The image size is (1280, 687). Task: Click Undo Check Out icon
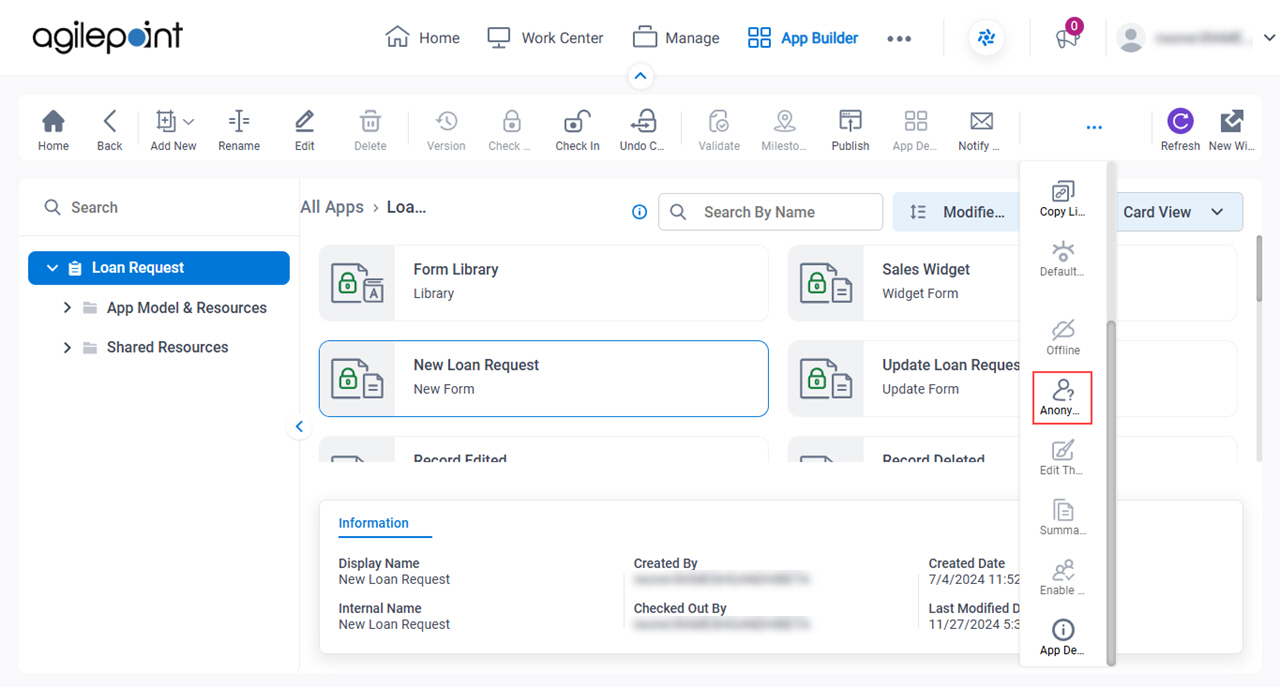(x=642, y=130)
